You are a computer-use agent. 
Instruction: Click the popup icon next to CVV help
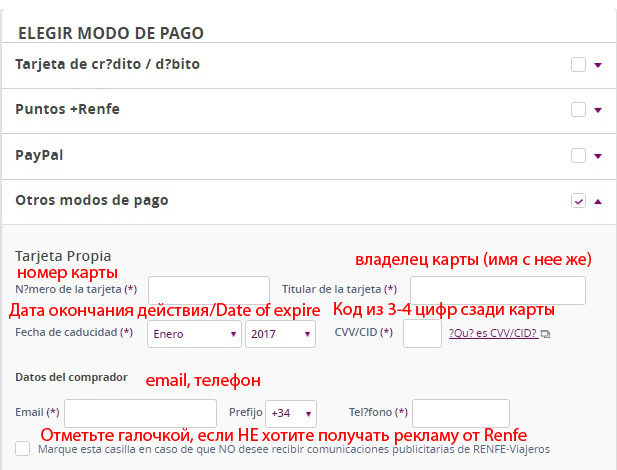click(545, 334)
